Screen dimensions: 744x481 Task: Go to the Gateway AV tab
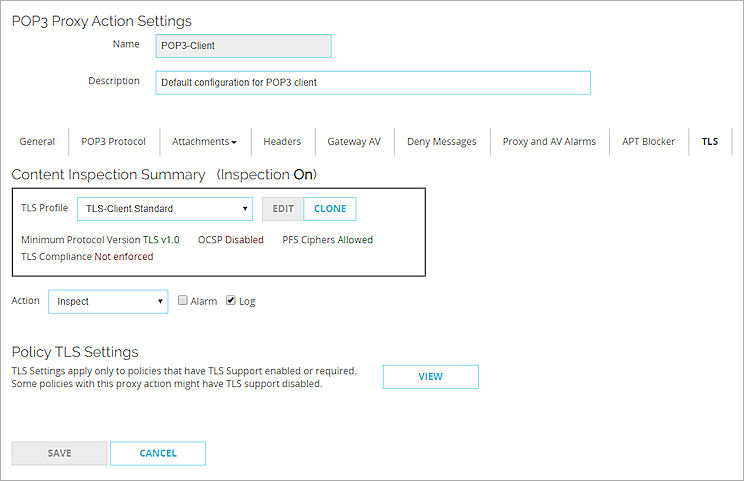(354, 142)
